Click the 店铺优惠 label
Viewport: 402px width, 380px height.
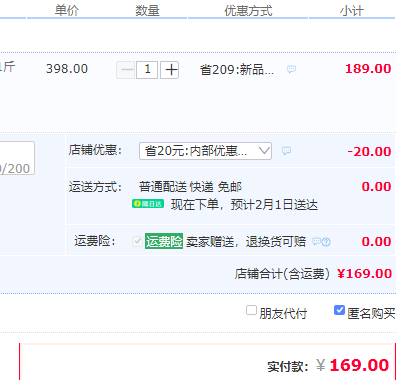pos(95,150)
